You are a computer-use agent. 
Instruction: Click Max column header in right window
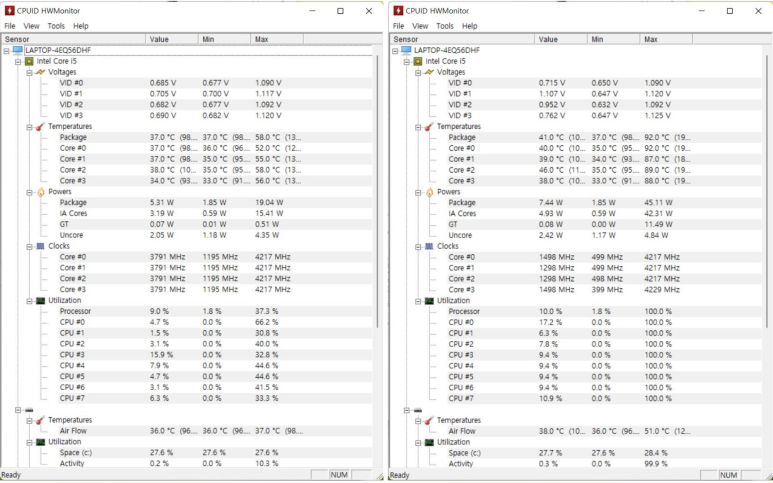click(666, 39)
